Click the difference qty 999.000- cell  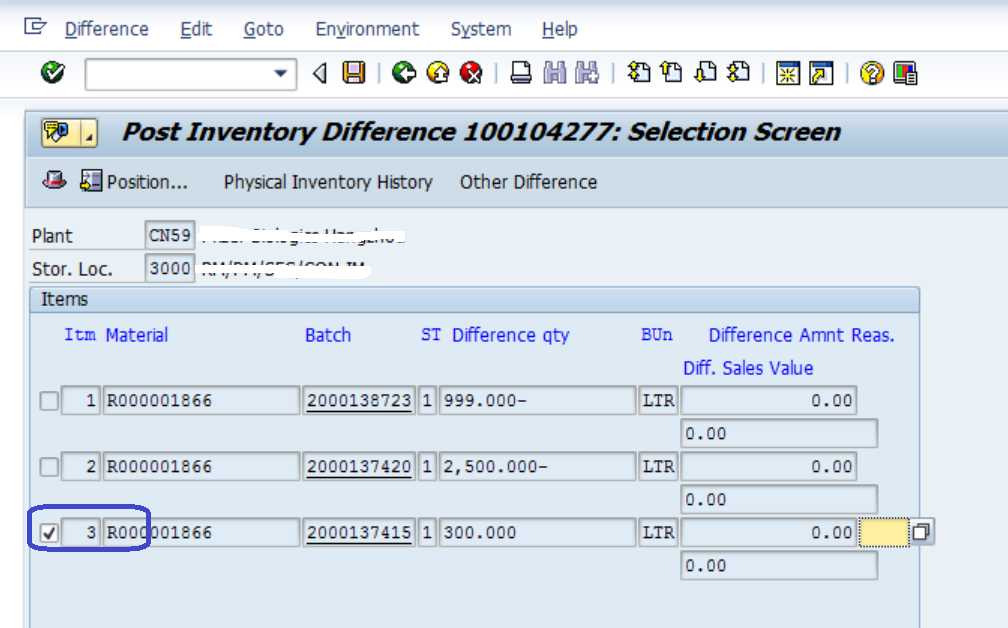537,400
